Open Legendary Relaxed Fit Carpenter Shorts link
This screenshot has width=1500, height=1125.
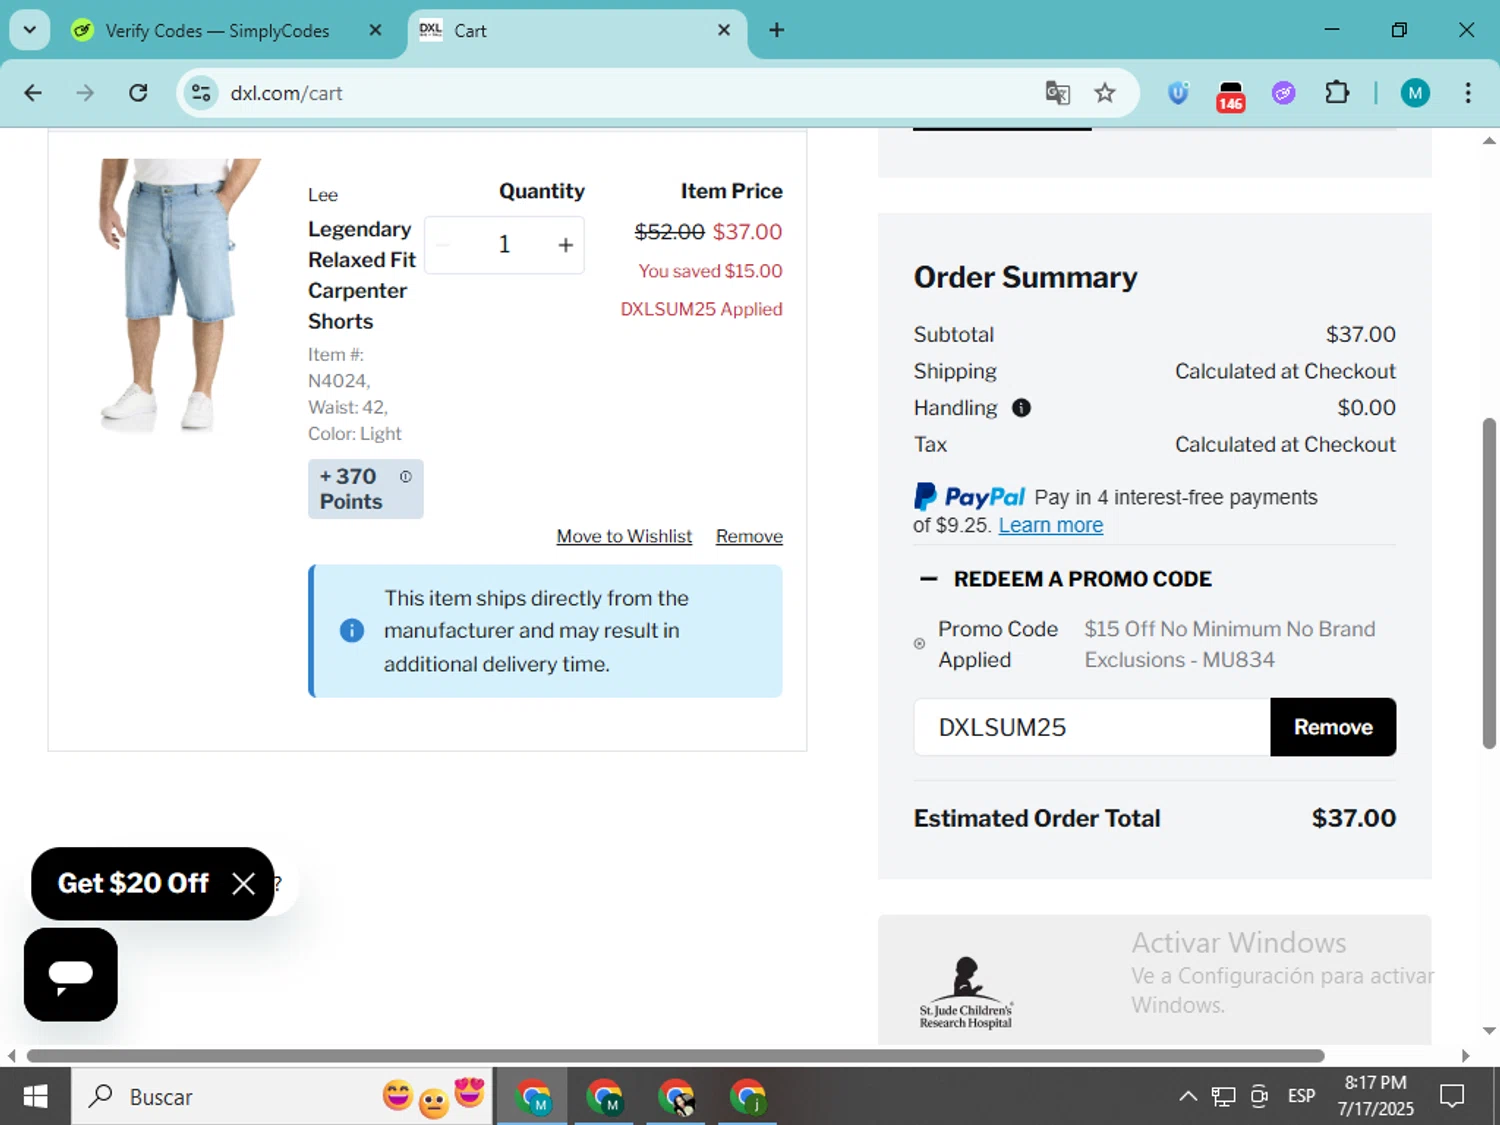[x=362, y=275]
